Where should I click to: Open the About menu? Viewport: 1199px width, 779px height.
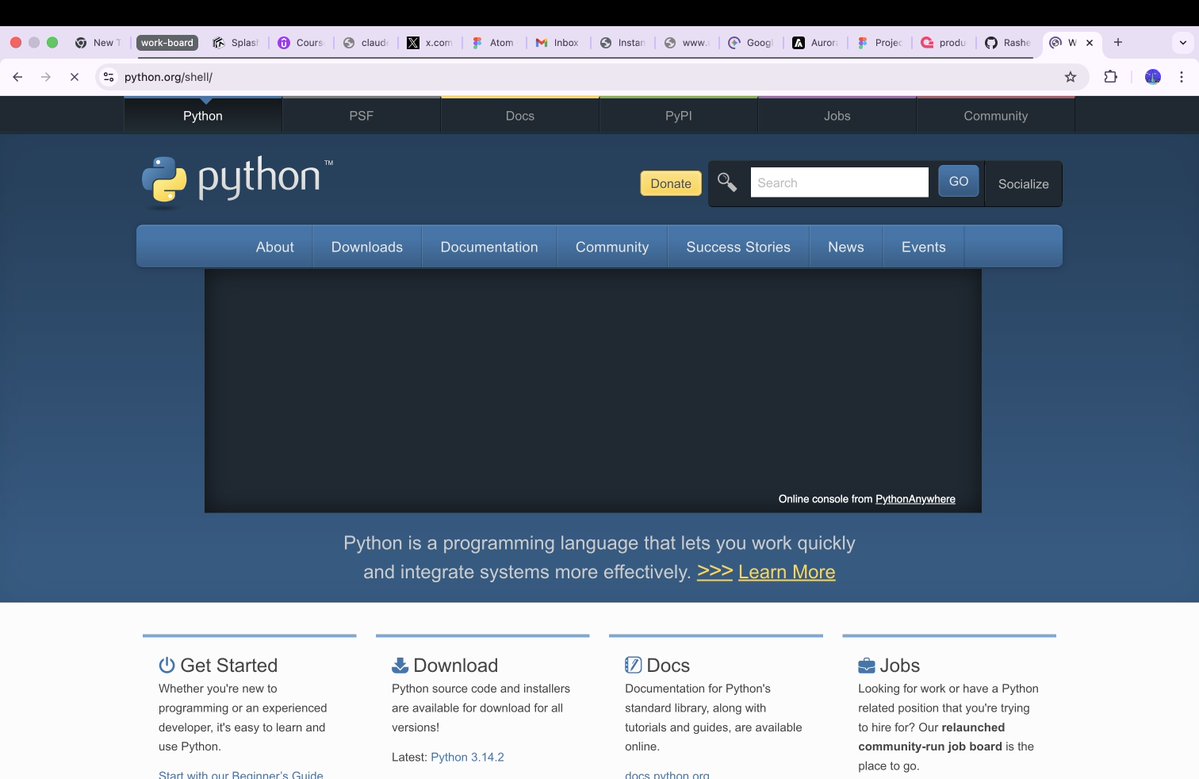tap(275, 247)
